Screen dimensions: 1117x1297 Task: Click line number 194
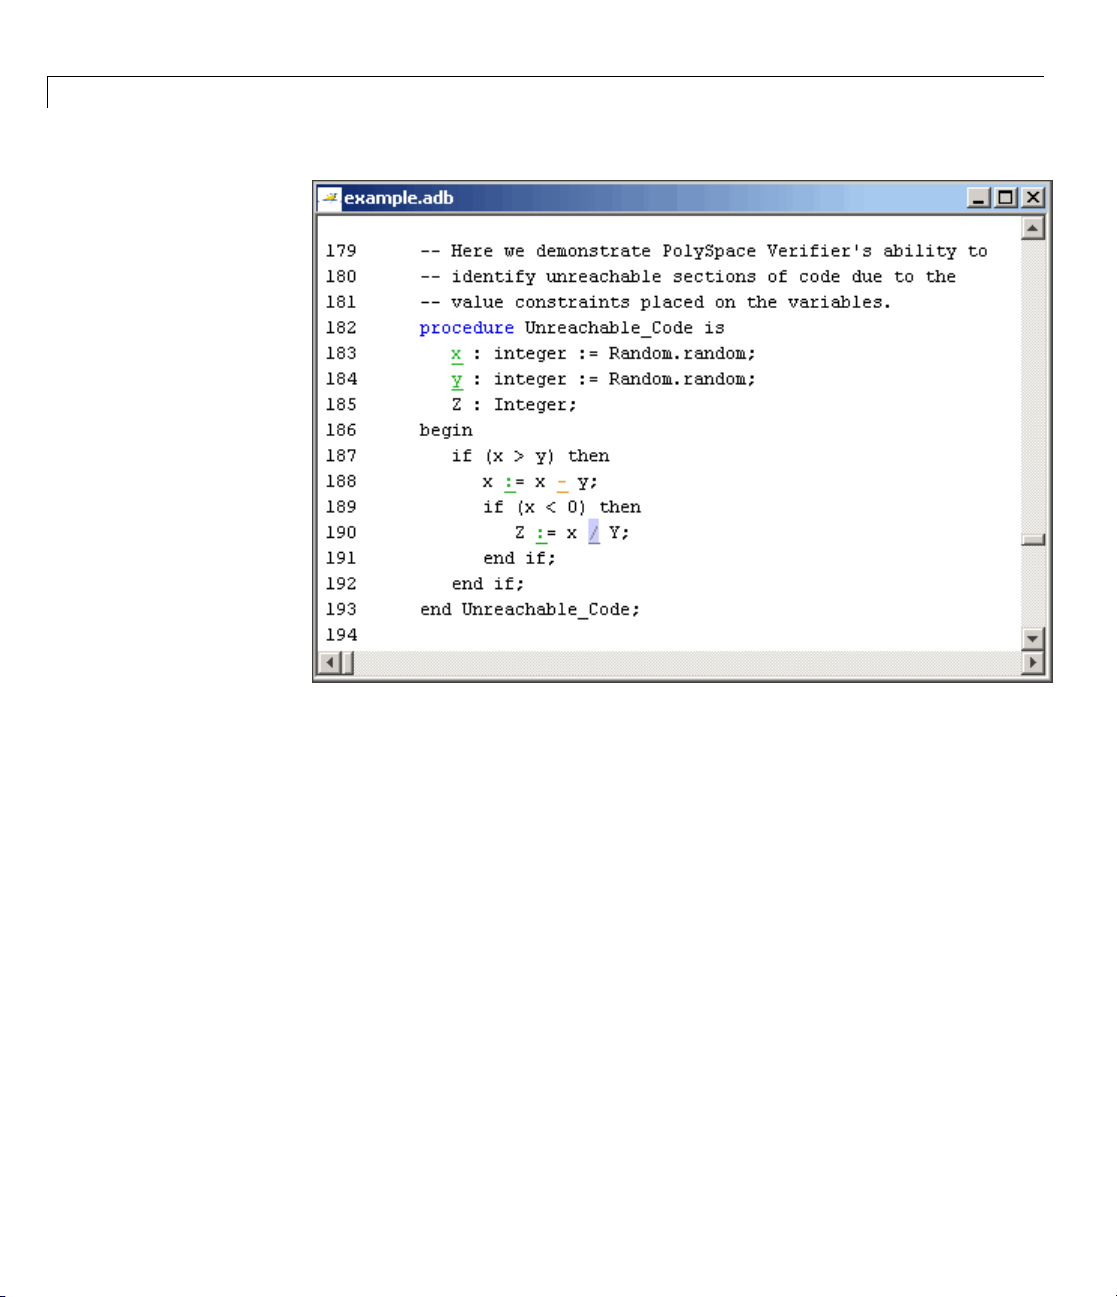[341, 635]
